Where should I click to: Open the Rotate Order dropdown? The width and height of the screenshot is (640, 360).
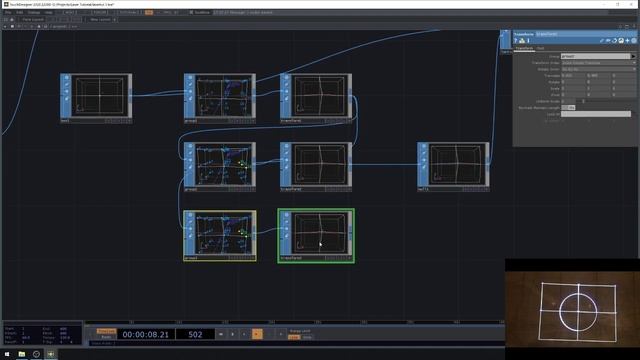point(599,69)
